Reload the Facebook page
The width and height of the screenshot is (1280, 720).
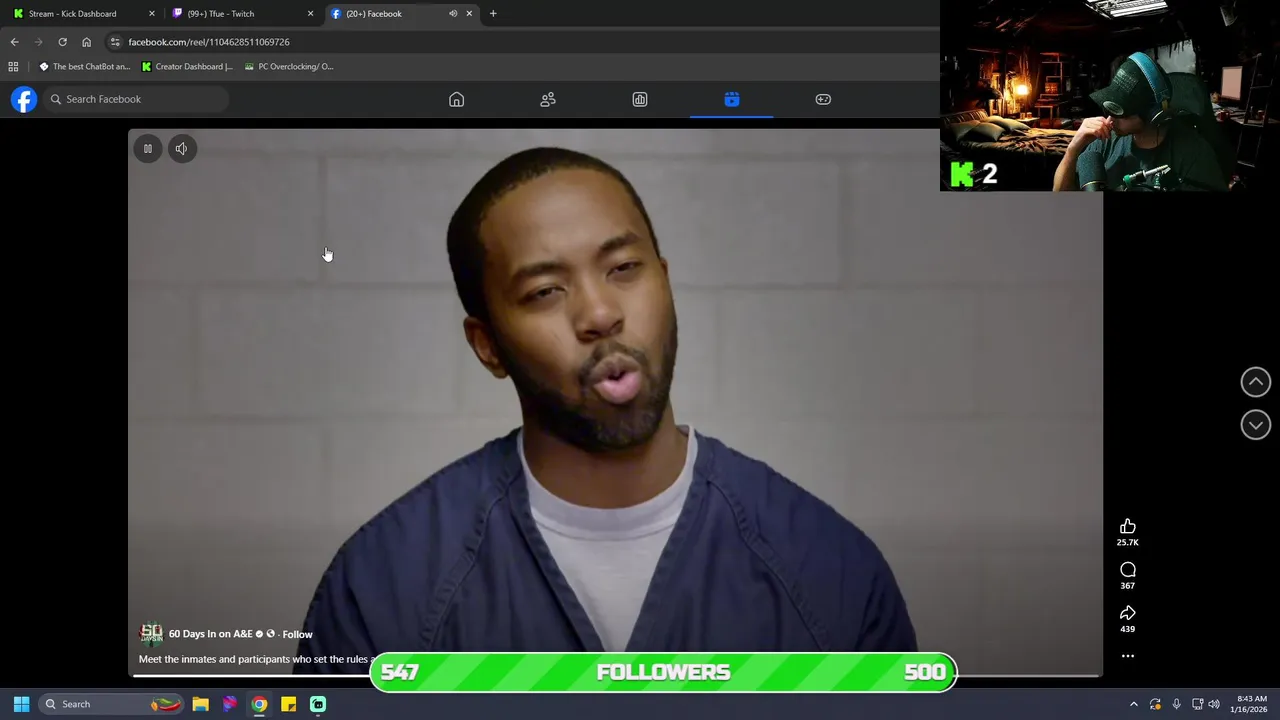point(62,42)
